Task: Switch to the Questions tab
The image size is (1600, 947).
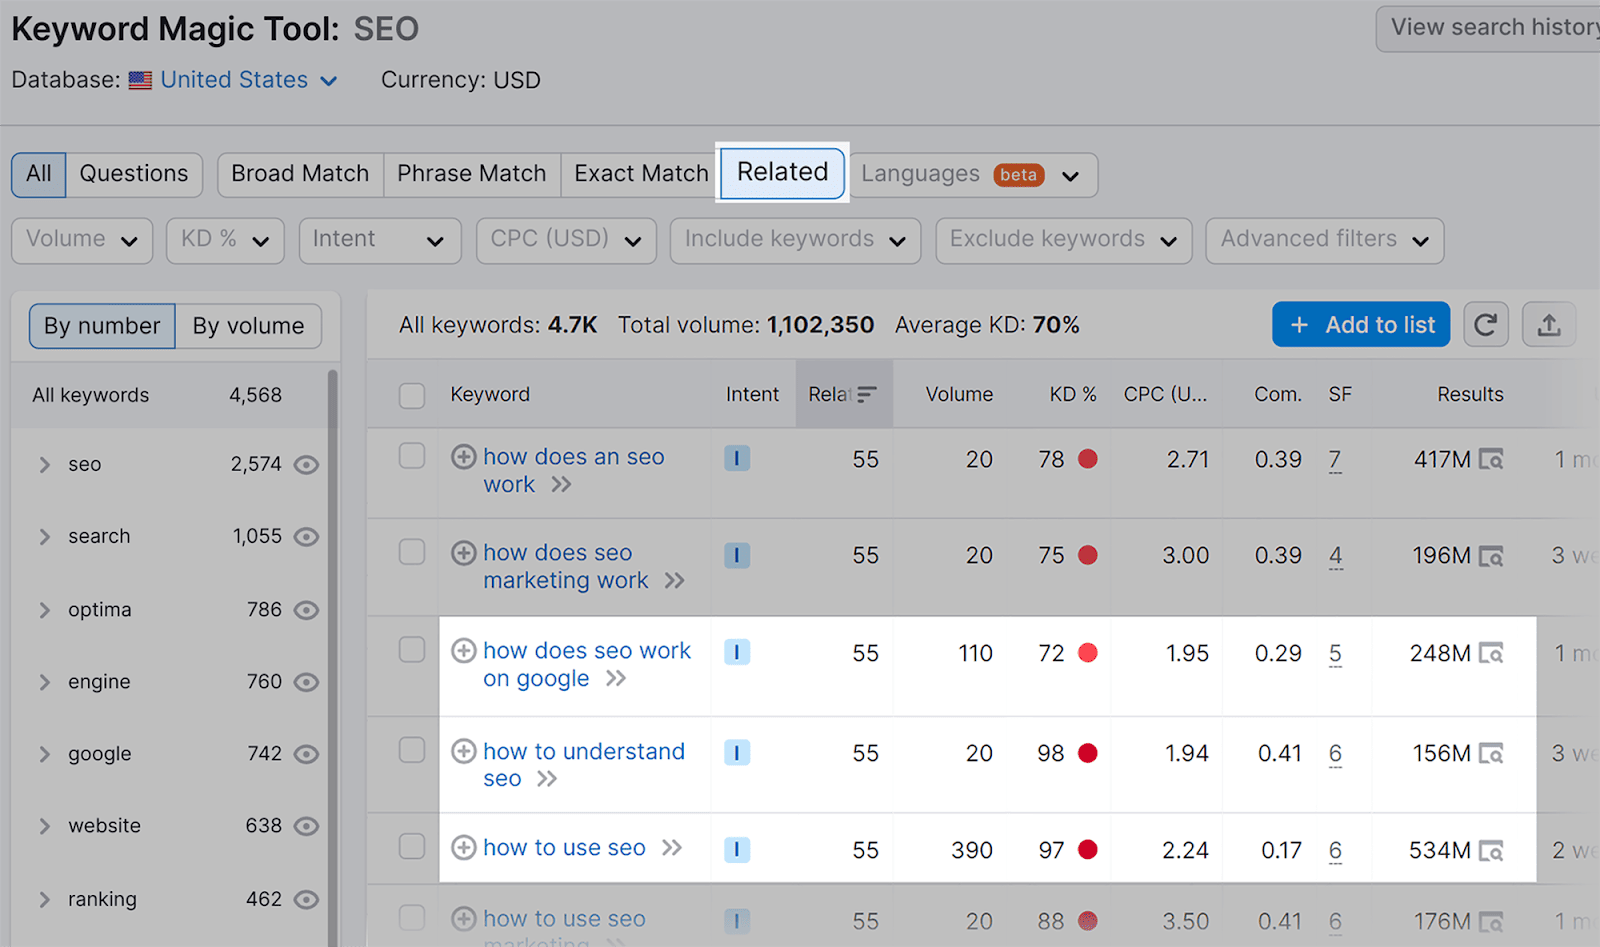Action: 133,174
